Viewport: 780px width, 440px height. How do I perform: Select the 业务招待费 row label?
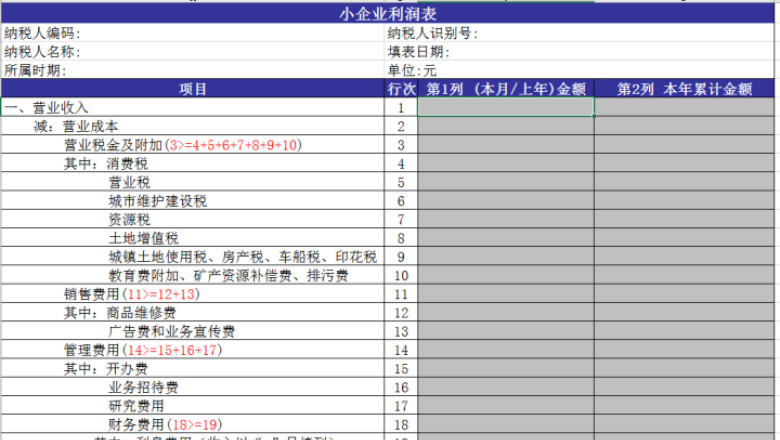pos(193,387)
